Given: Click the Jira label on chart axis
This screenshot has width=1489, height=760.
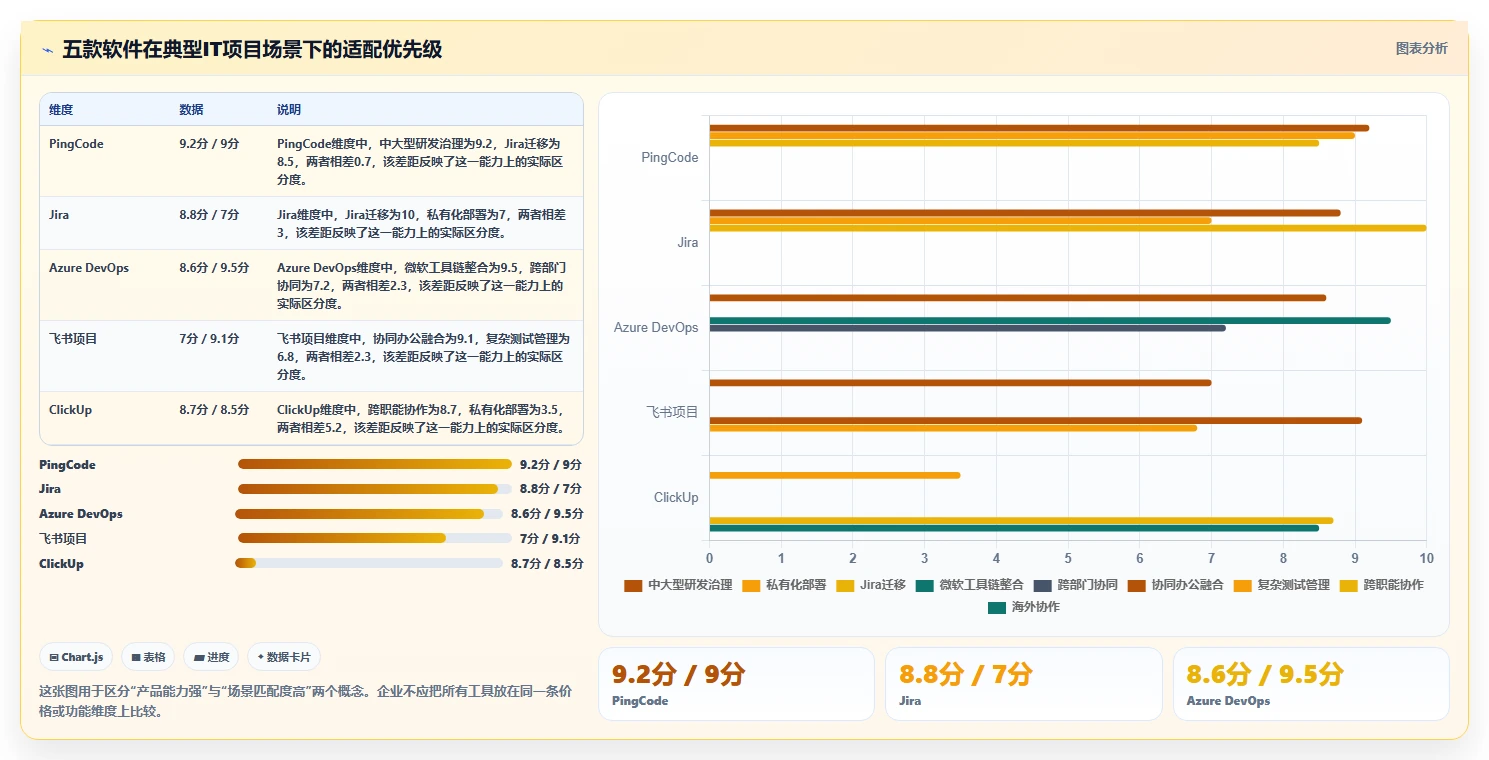Looking at the screenshot, I should [x=687, y=242].
